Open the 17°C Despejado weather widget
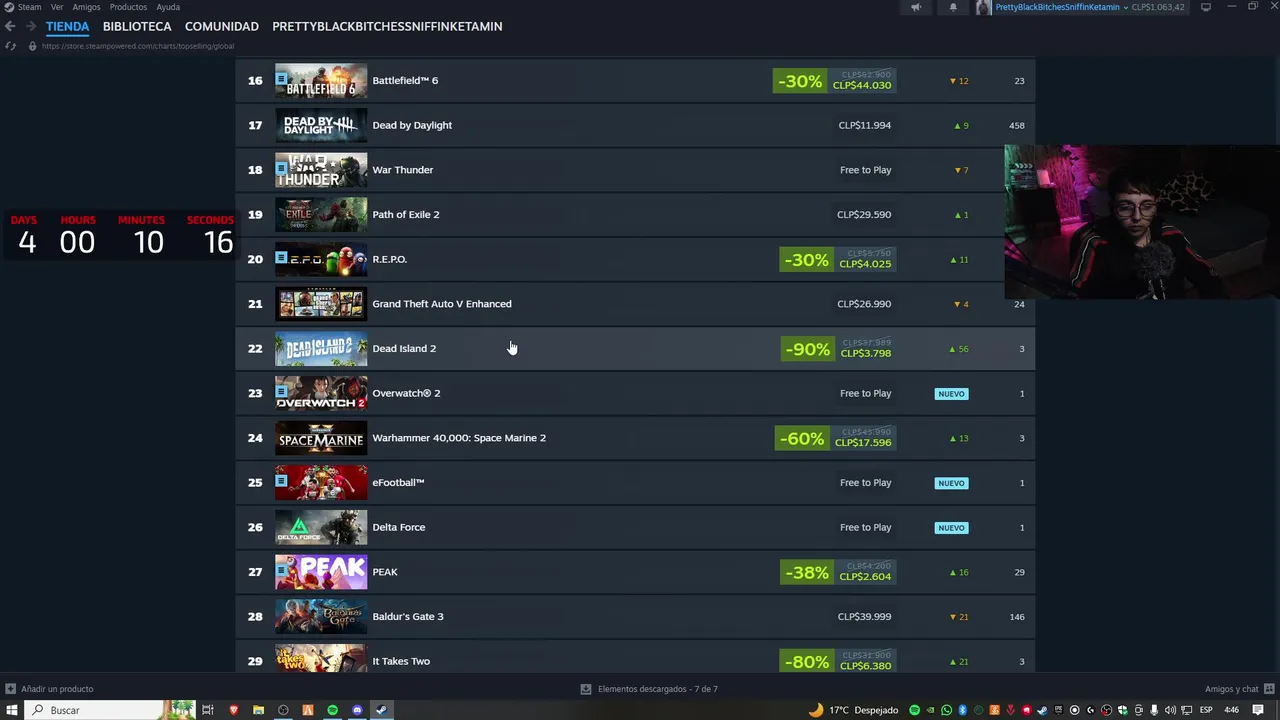 853,710
